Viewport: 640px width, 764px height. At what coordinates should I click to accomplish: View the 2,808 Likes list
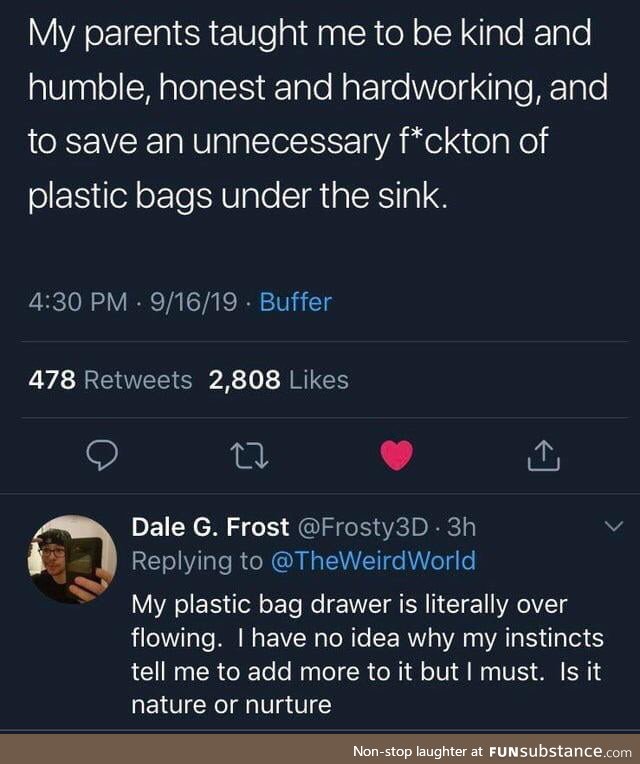coord(279,380)
